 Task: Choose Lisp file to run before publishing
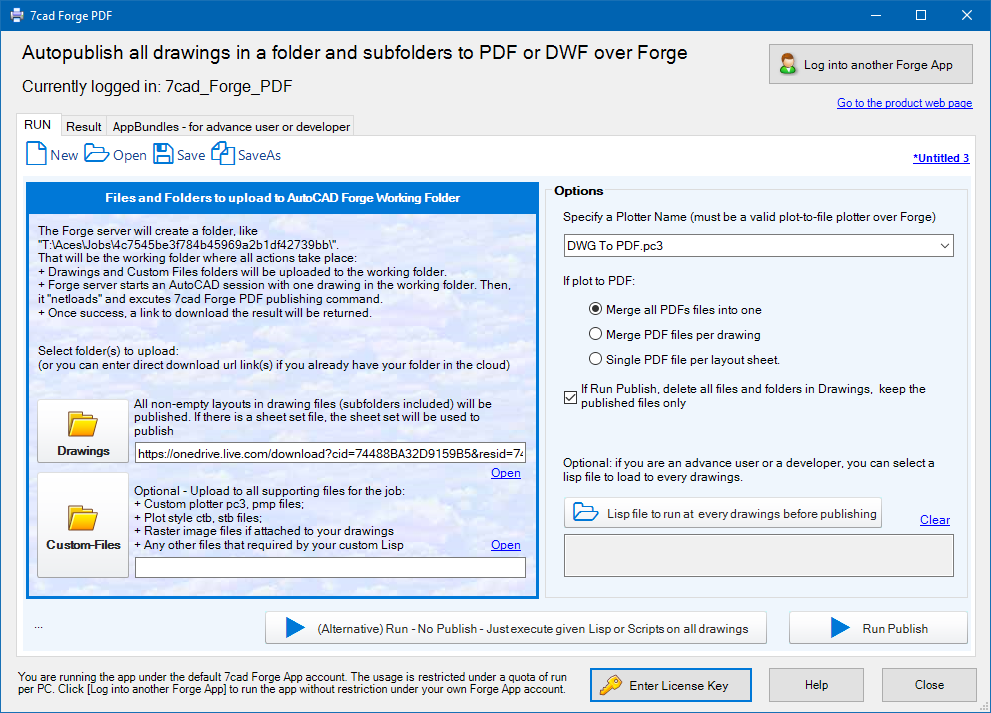723,513
